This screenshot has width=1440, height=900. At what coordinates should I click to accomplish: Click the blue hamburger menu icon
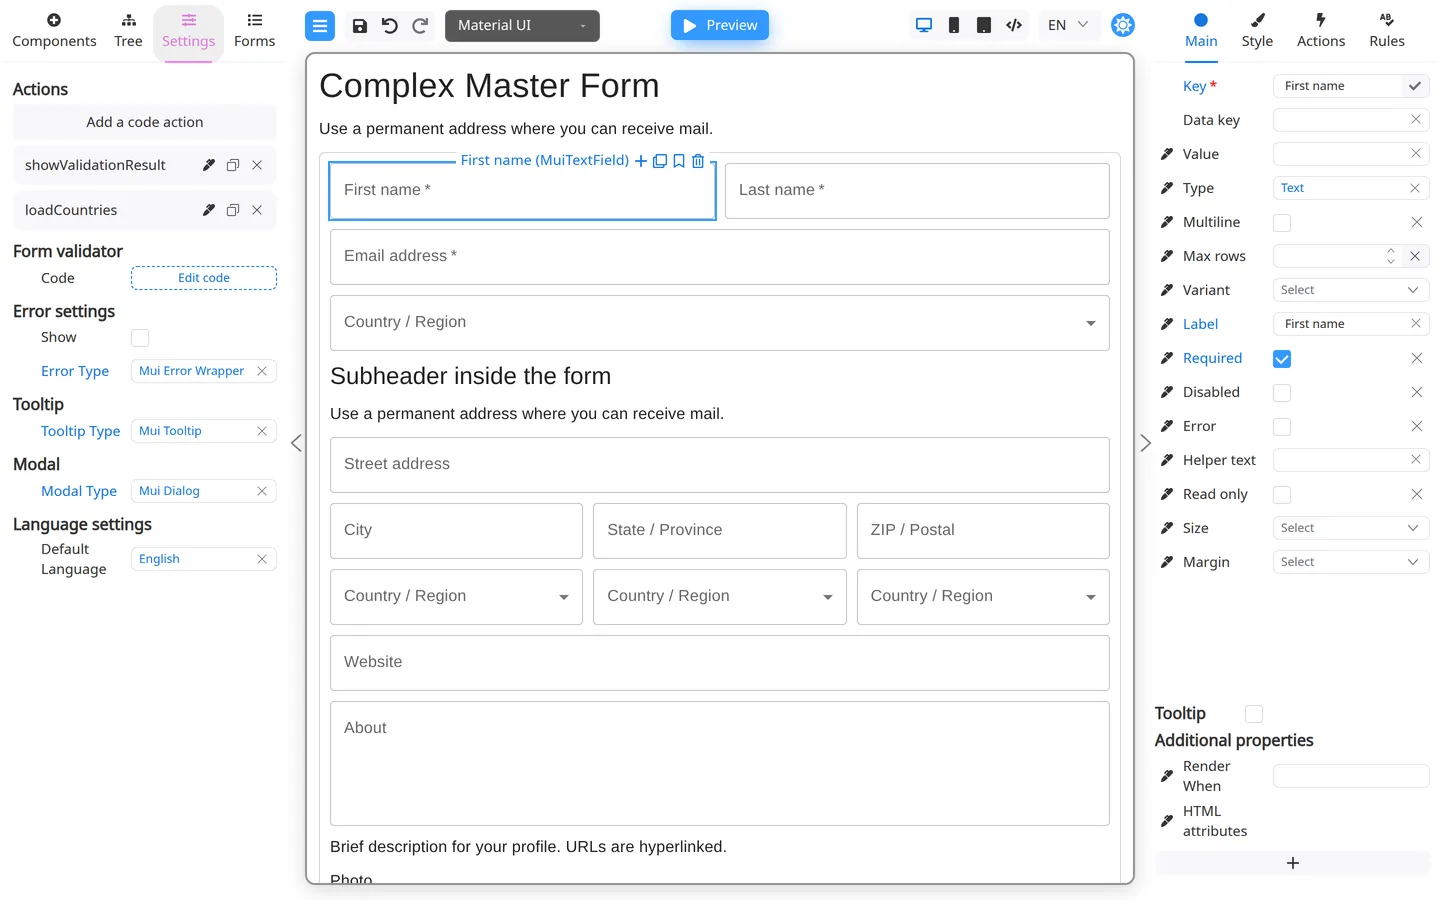(x=320, y=26)
